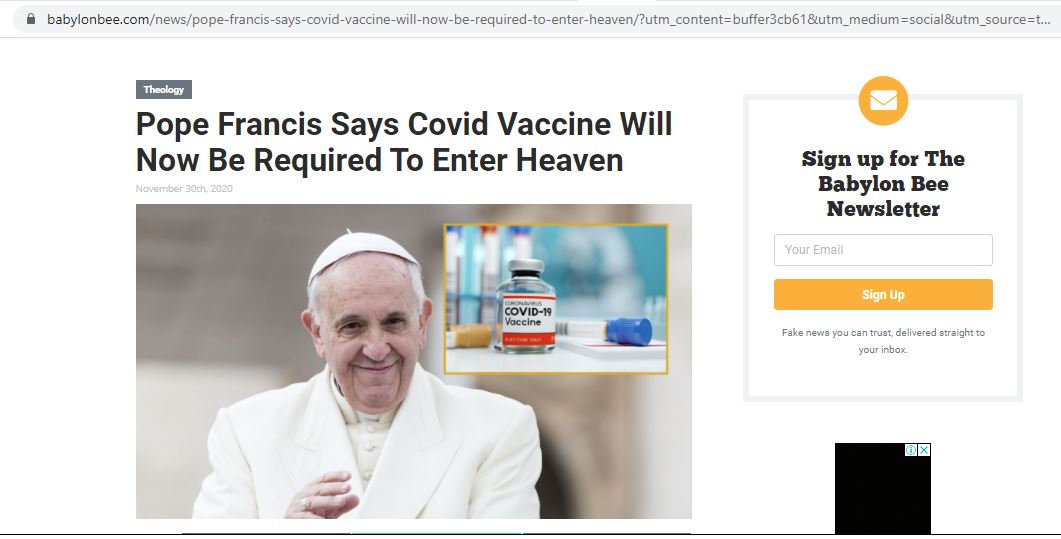Click the blue-capped test tube in inset

(x=604, y=331)
